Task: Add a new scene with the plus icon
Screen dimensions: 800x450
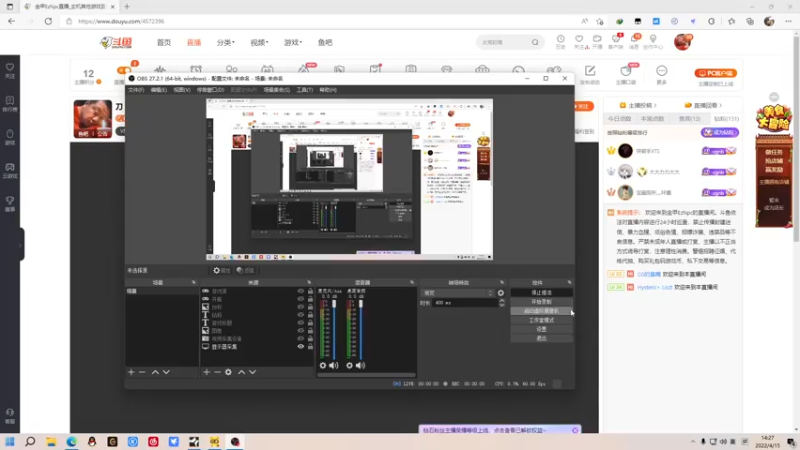Action: pyautogui.click(x=131, y=372)
